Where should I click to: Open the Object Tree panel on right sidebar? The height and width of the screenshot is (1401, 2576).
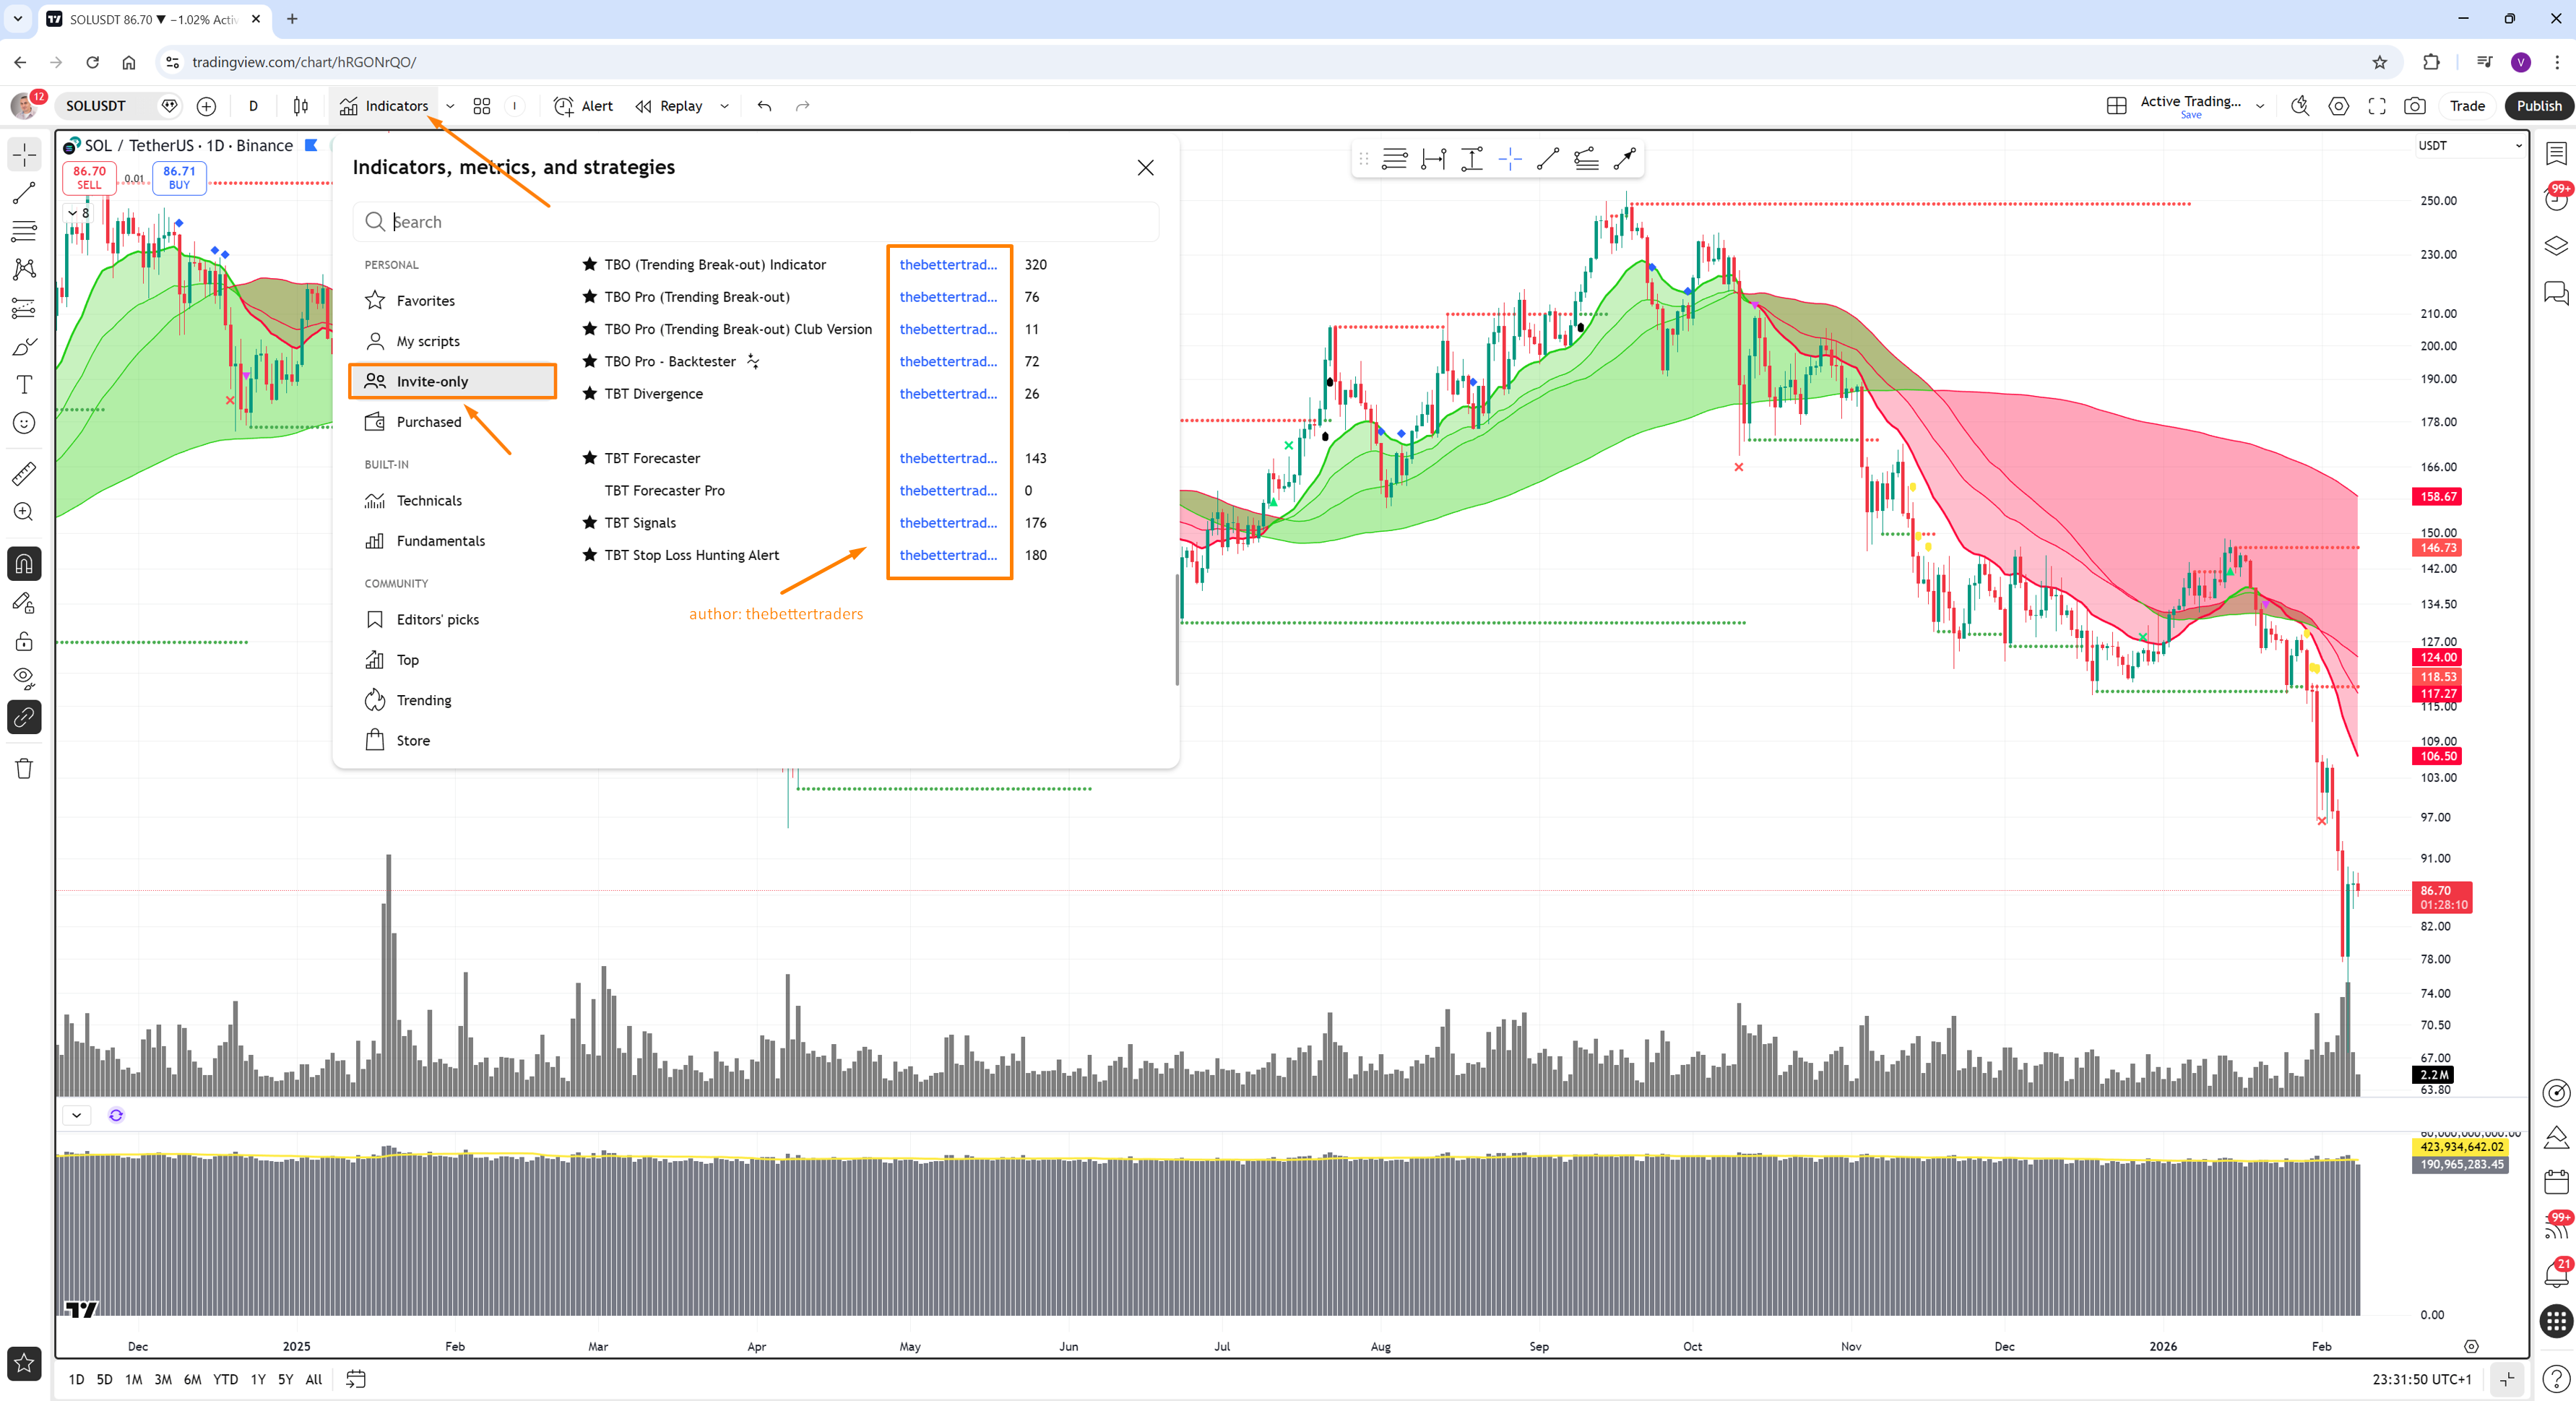pyautogui.click(x=2556, y=244)
